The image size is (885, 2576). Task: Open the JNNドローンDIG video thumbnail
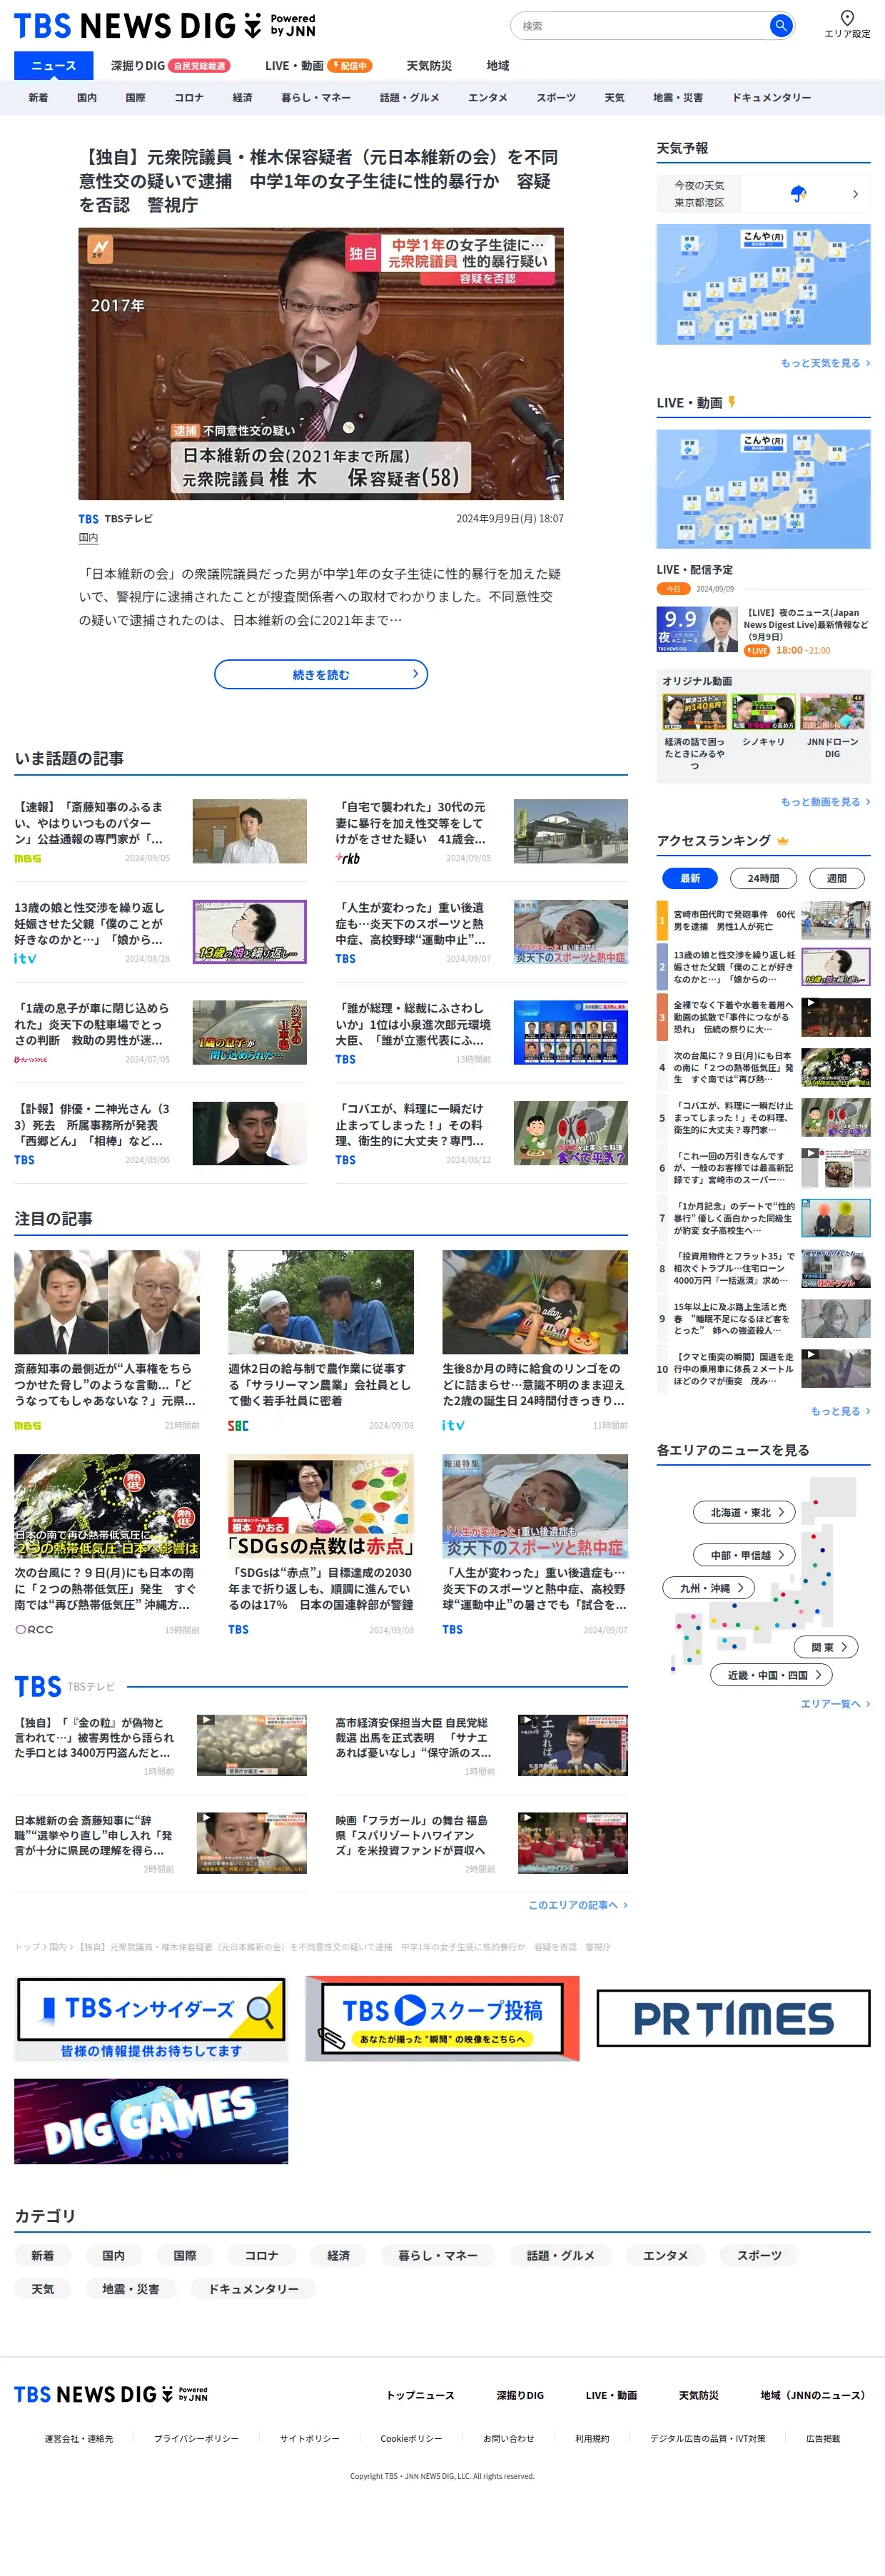pyautogui.click(x=832, y=711)
